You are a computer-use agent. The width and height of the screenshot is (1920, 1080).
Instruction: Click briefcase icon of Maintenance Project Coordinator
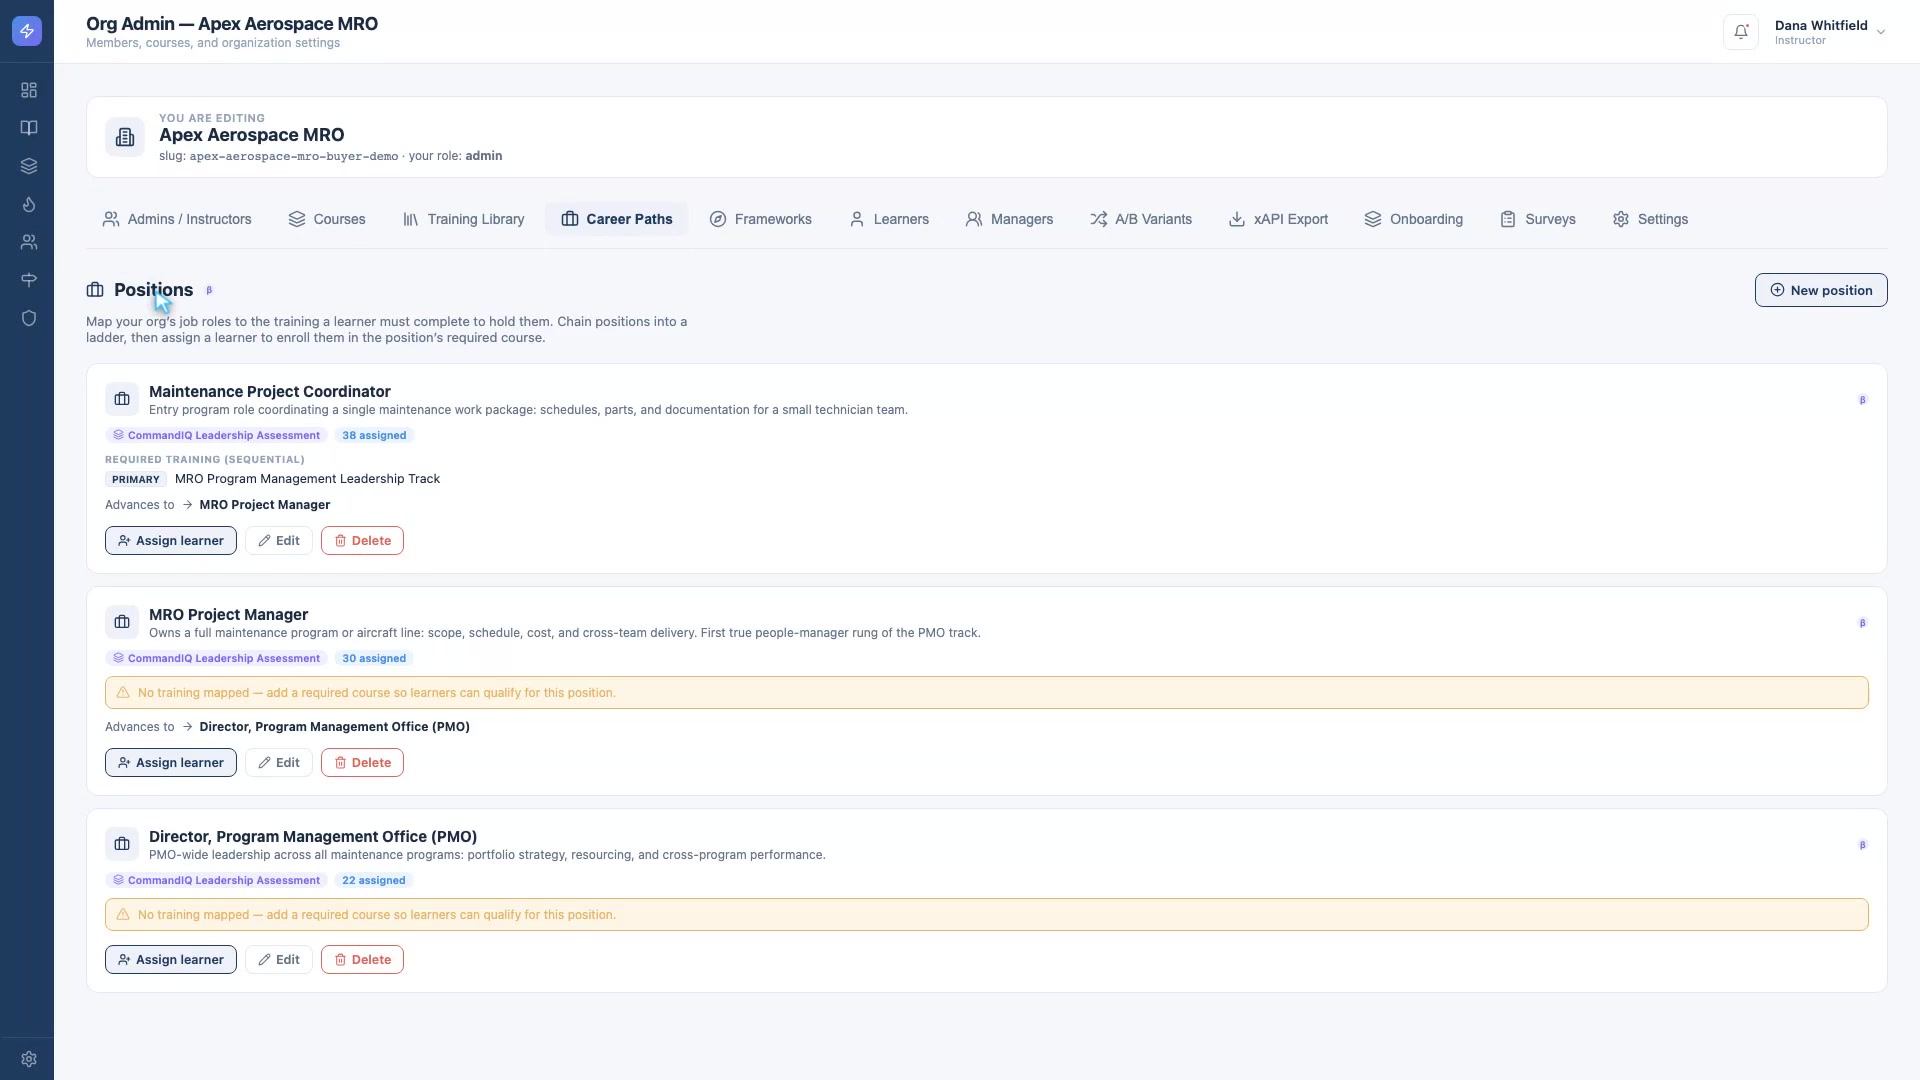pos(122,399)
